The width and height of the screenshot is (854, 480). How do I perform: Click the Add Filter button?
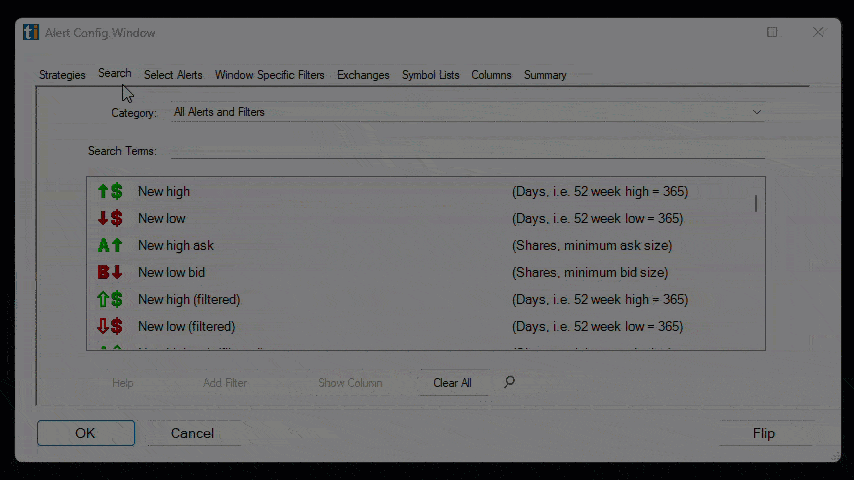coord(225,383)
